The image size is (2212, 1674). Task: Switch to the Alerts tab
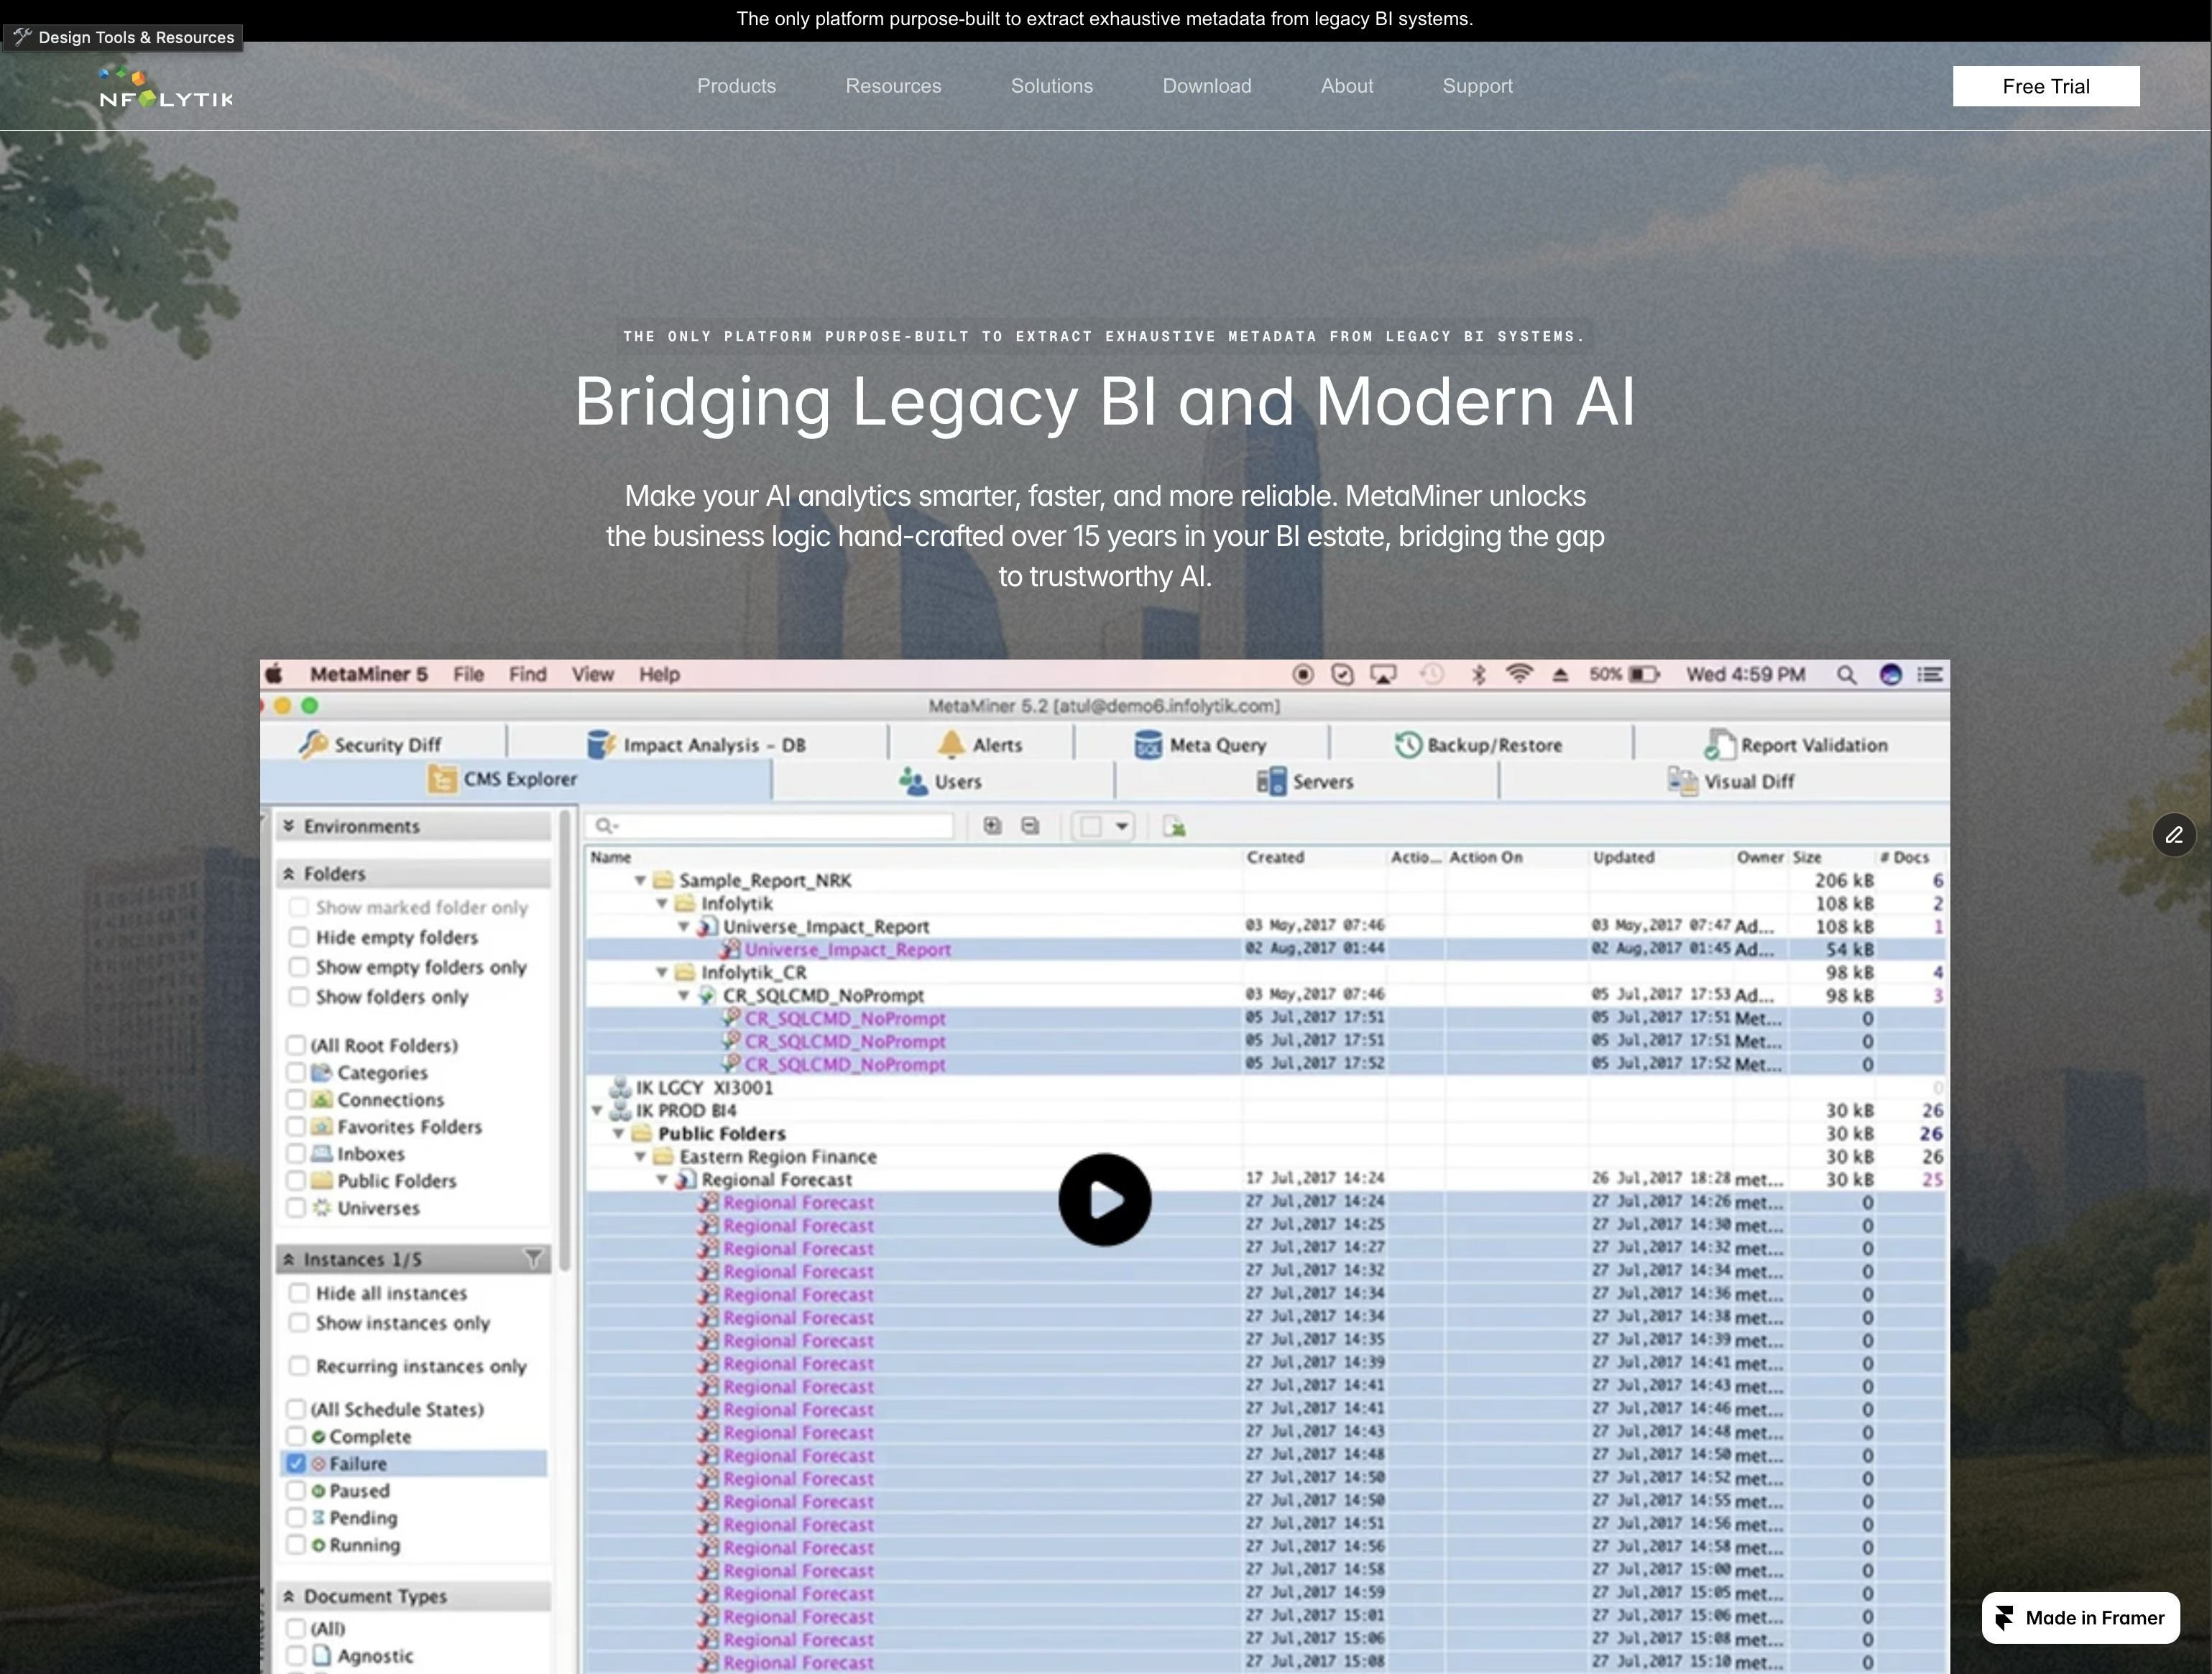pos(980,744)
